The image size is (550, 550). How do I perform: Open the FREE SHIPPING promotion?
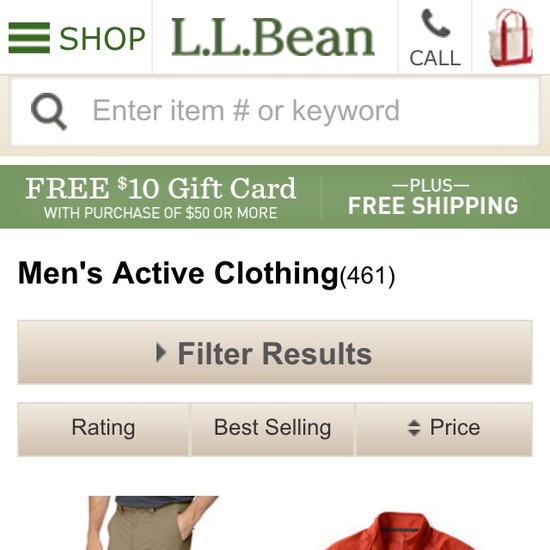433,205
